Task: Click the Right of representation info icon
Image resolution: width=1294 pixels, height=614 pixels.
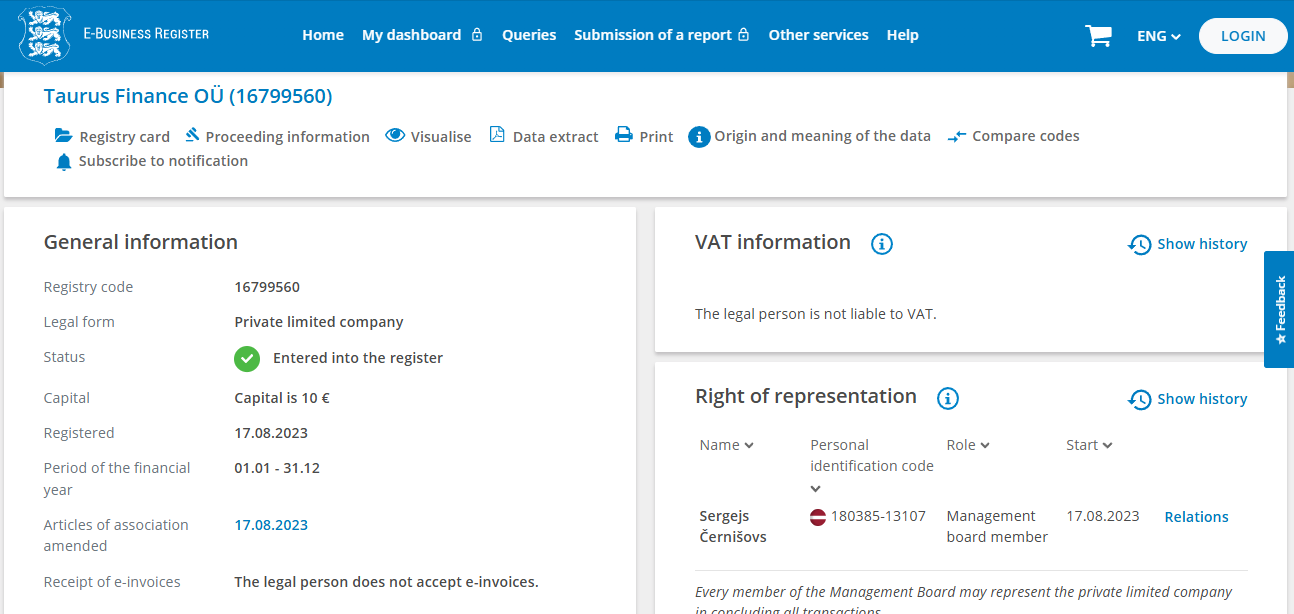Action: 948,398
